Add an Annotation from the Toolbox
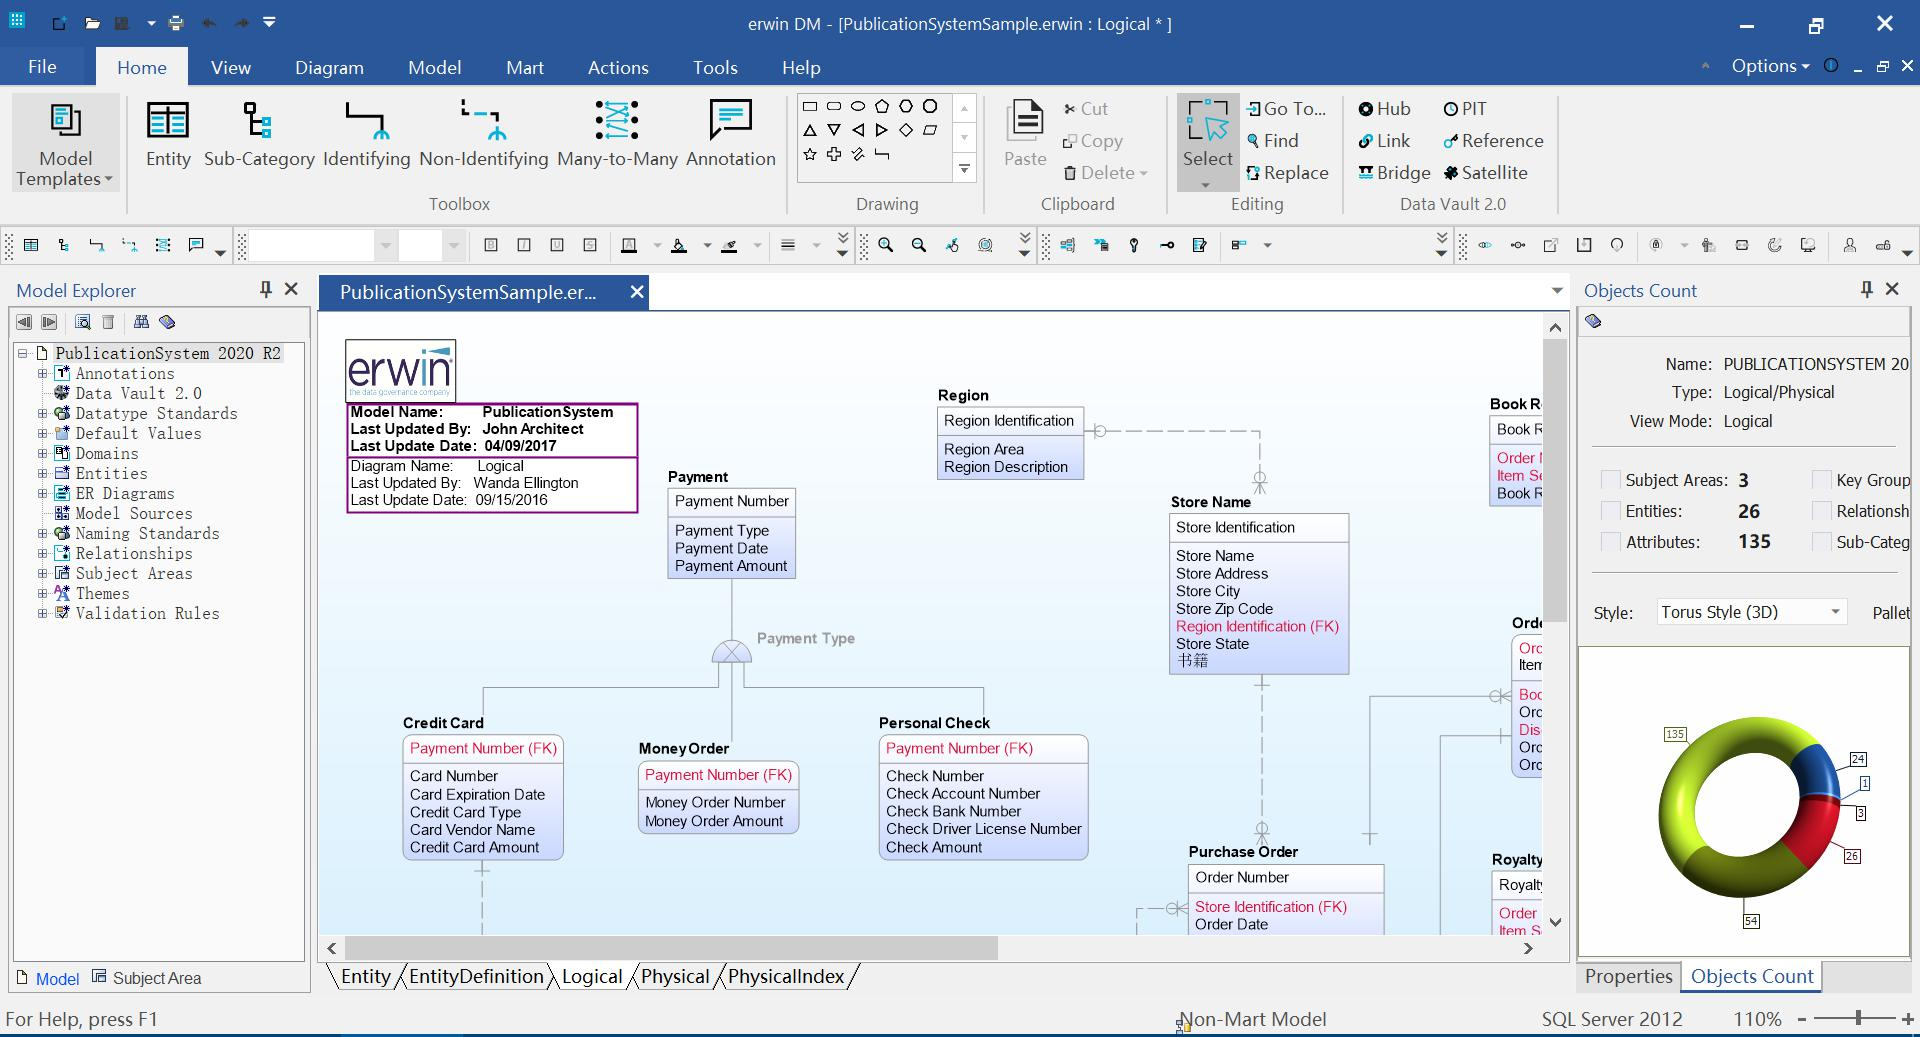Screen dimensions: 1920x1037 click(731, 136)
